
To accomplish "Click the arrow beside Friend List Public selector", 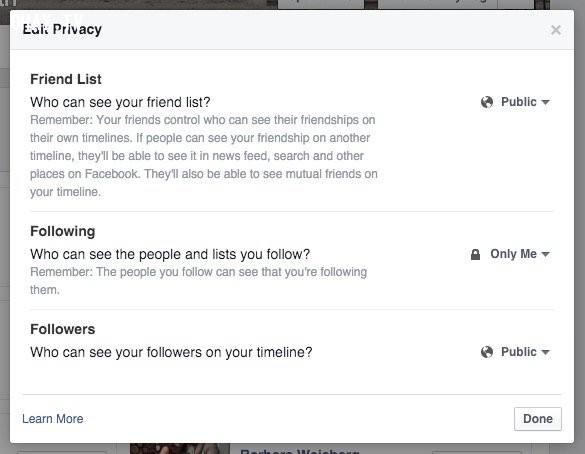I will [x=545, y=102].
